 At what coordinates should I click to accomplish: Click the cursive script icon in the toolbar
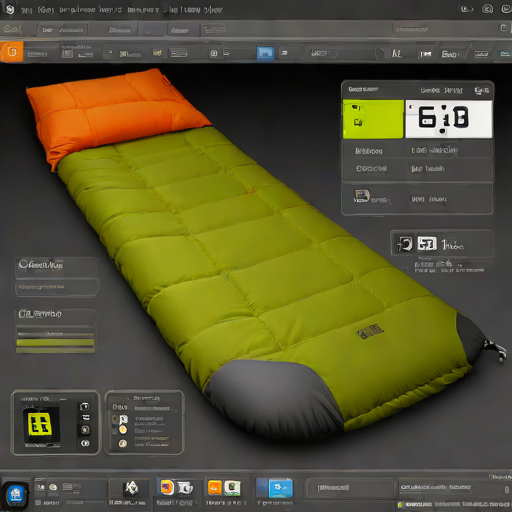397,53
